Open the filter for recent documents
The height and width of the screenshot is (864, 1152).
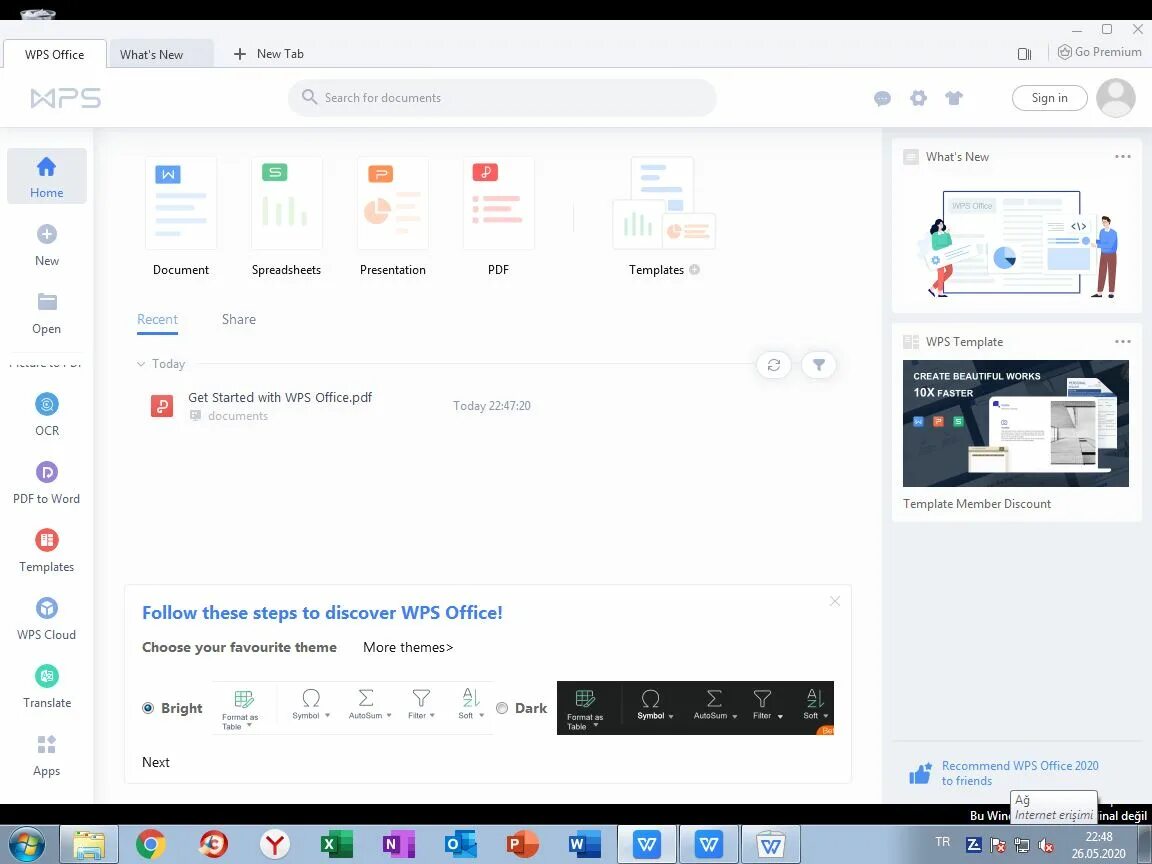(818, 365)
